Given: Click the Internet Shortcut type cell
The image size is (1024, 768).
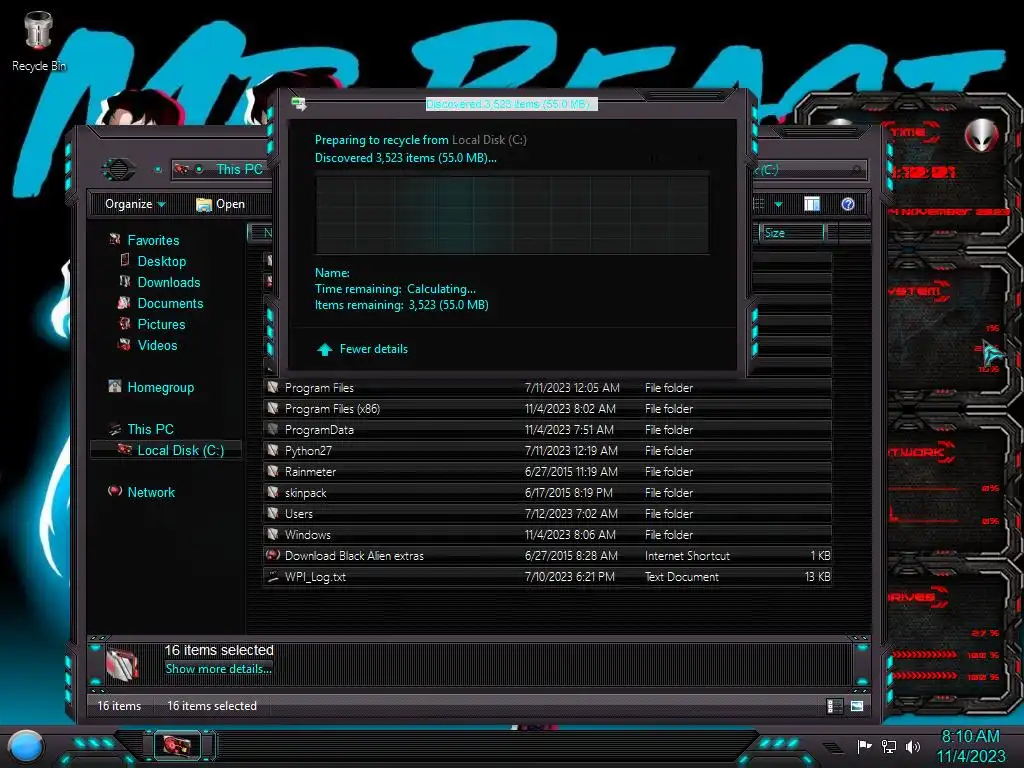Looking at the screenshot, I should click(x=687, y=556).
